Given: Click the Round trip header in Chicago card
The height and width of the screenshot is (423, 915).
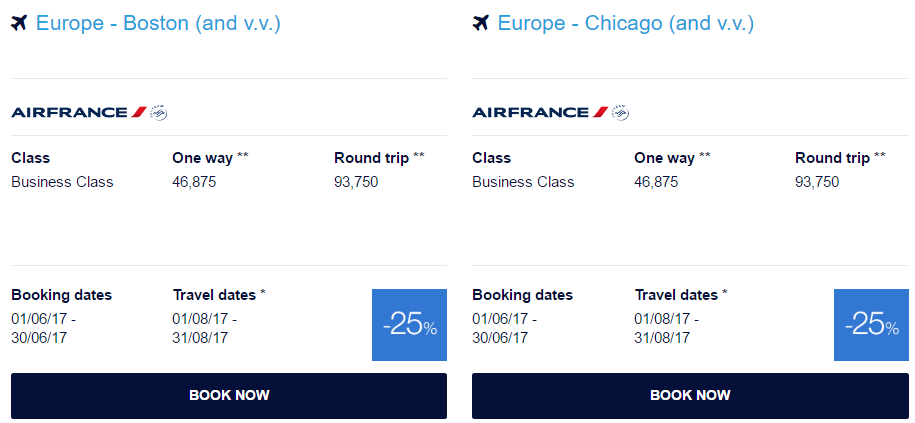Looking at the screenshot, I should pyautogui.click(x=840, y=158).
